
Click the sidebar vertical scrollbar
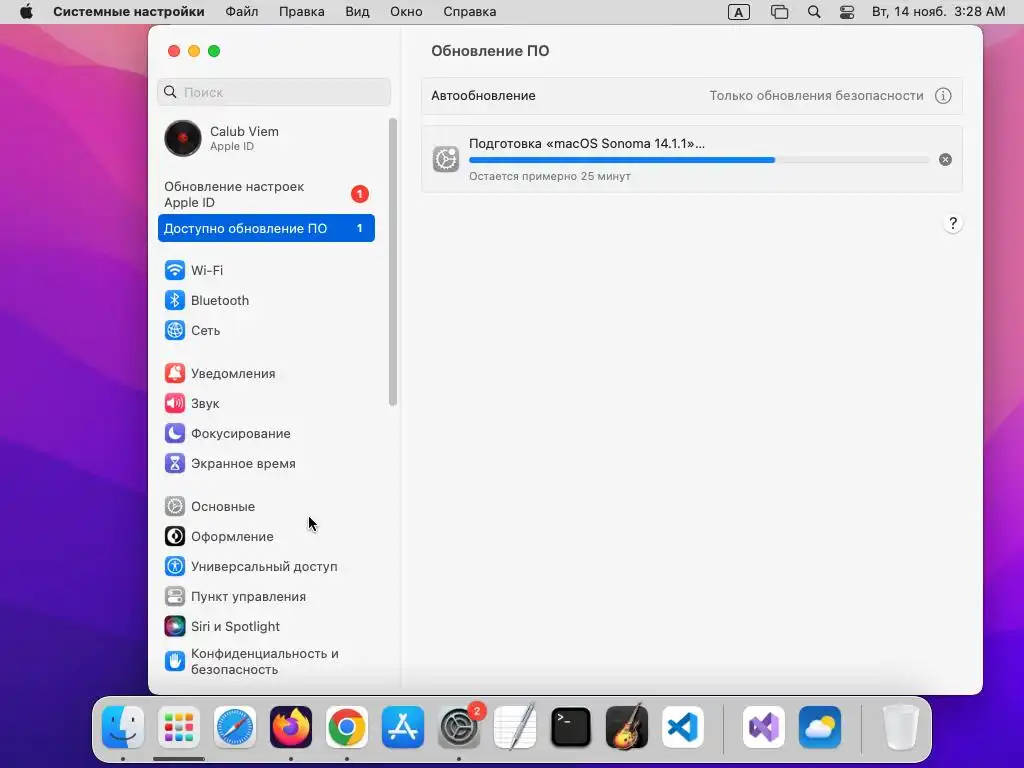[x=392, y=261]
